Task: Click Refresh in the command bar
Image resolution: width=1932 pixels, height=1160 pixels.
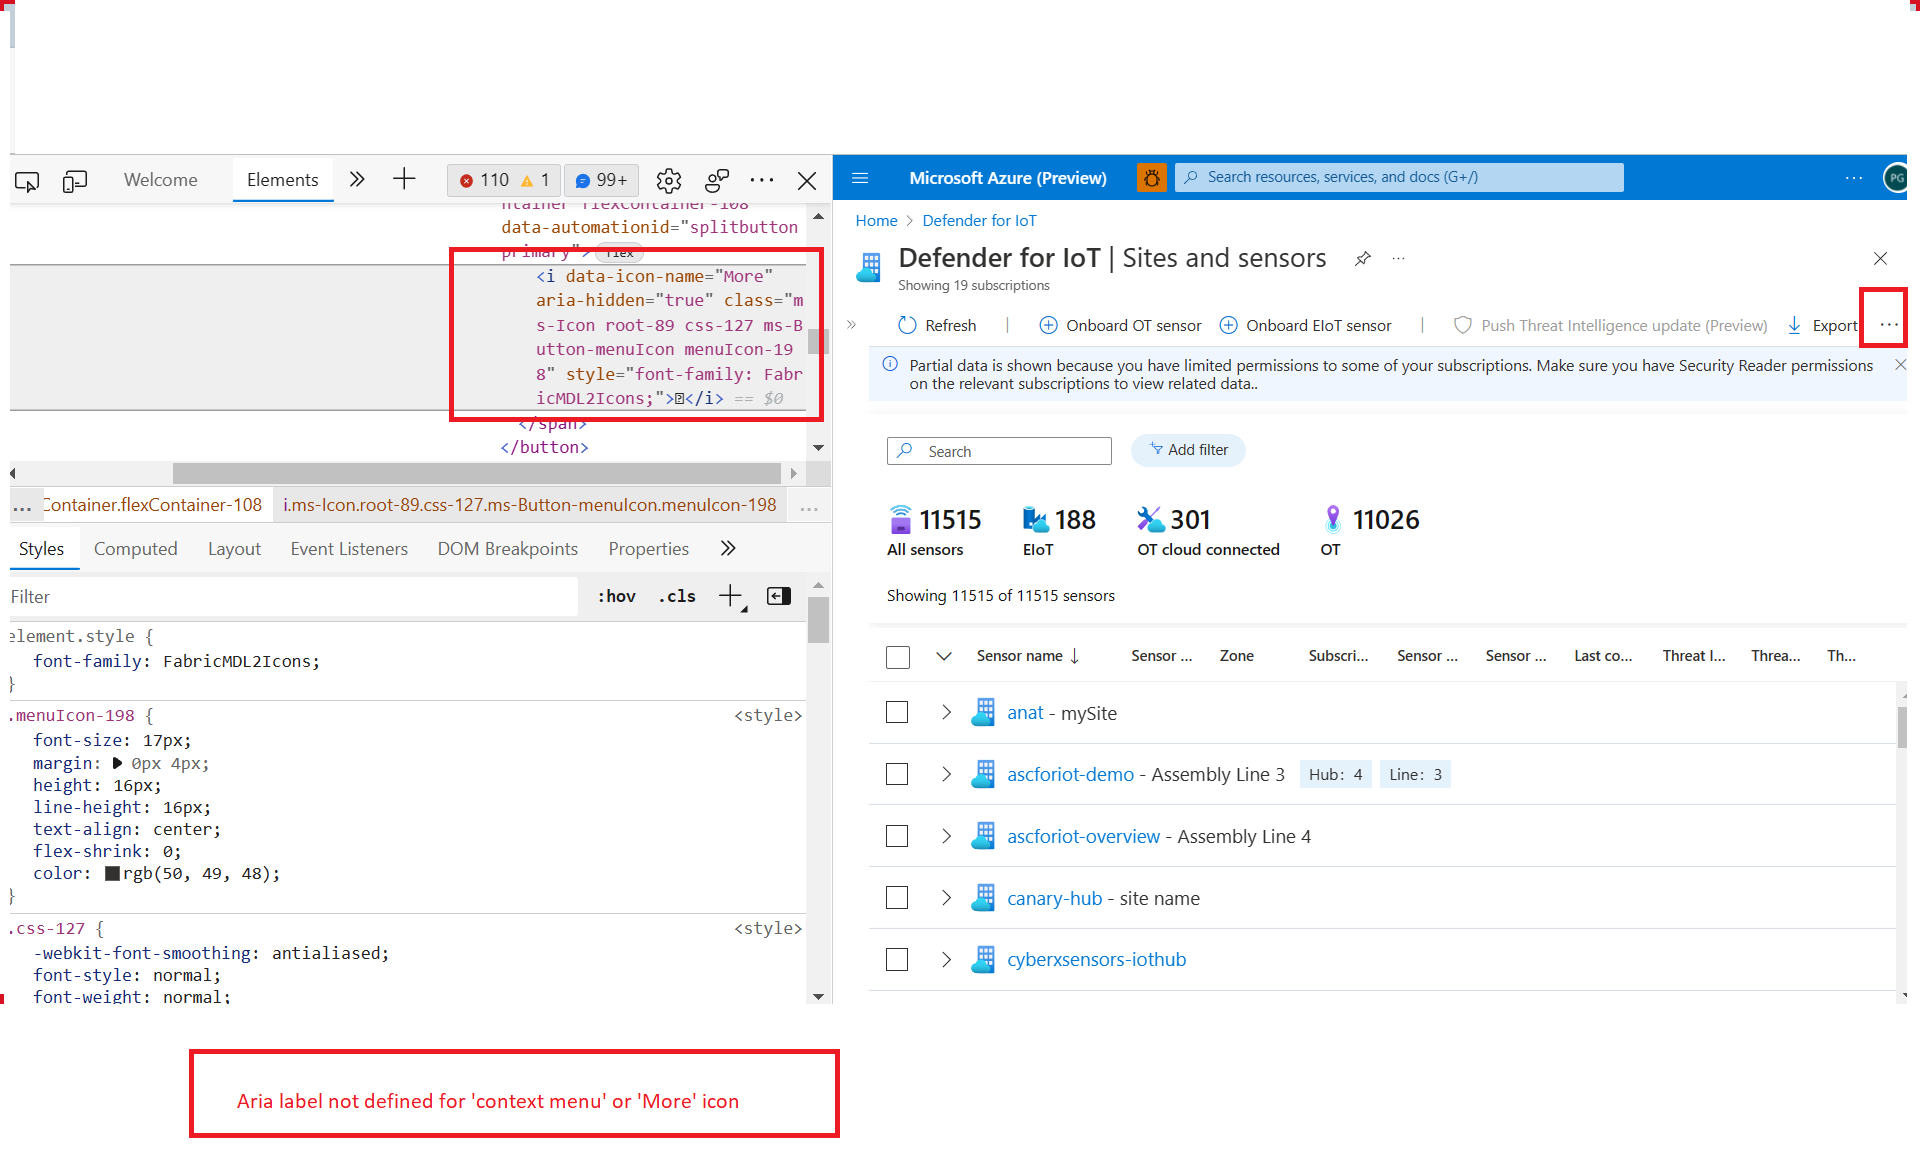Action: point(937,326)
